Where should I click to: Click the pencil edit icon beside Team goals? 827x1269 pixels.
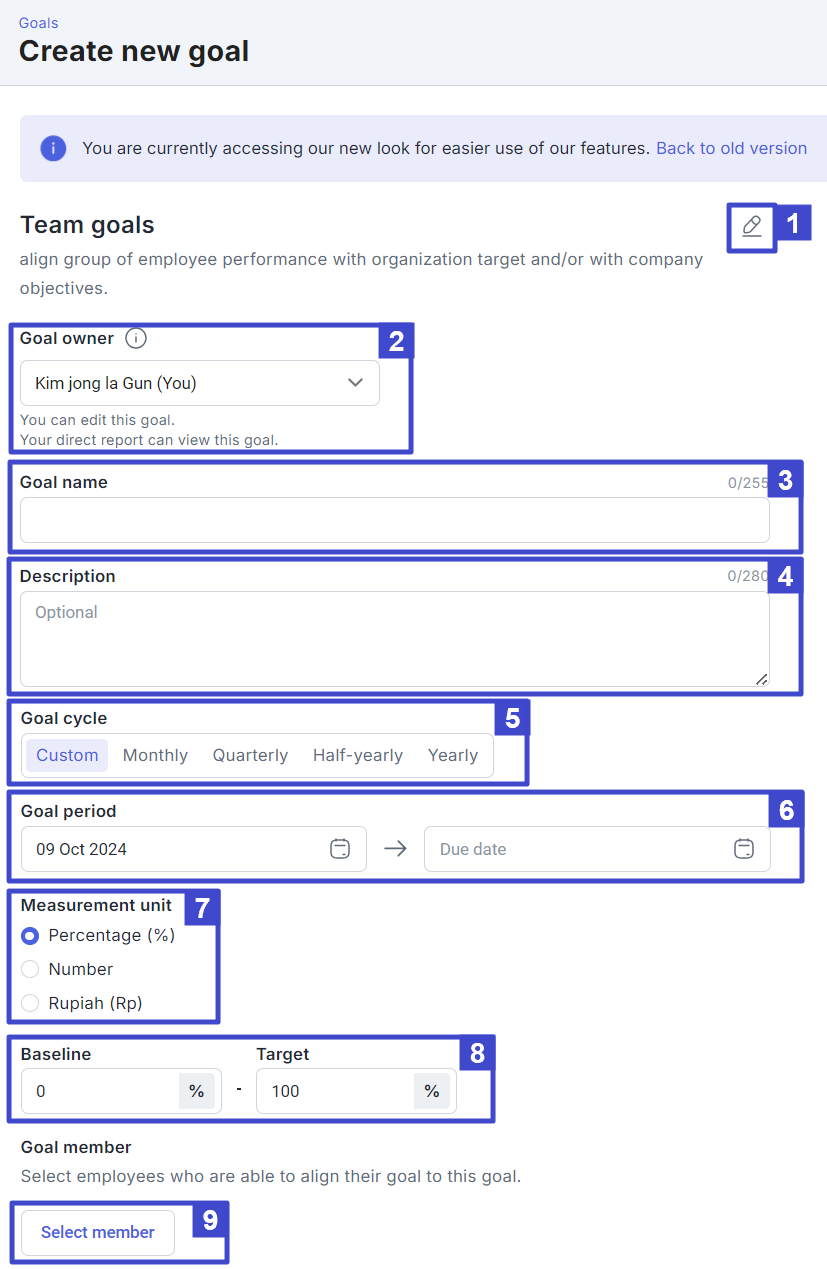coord(752,226)
